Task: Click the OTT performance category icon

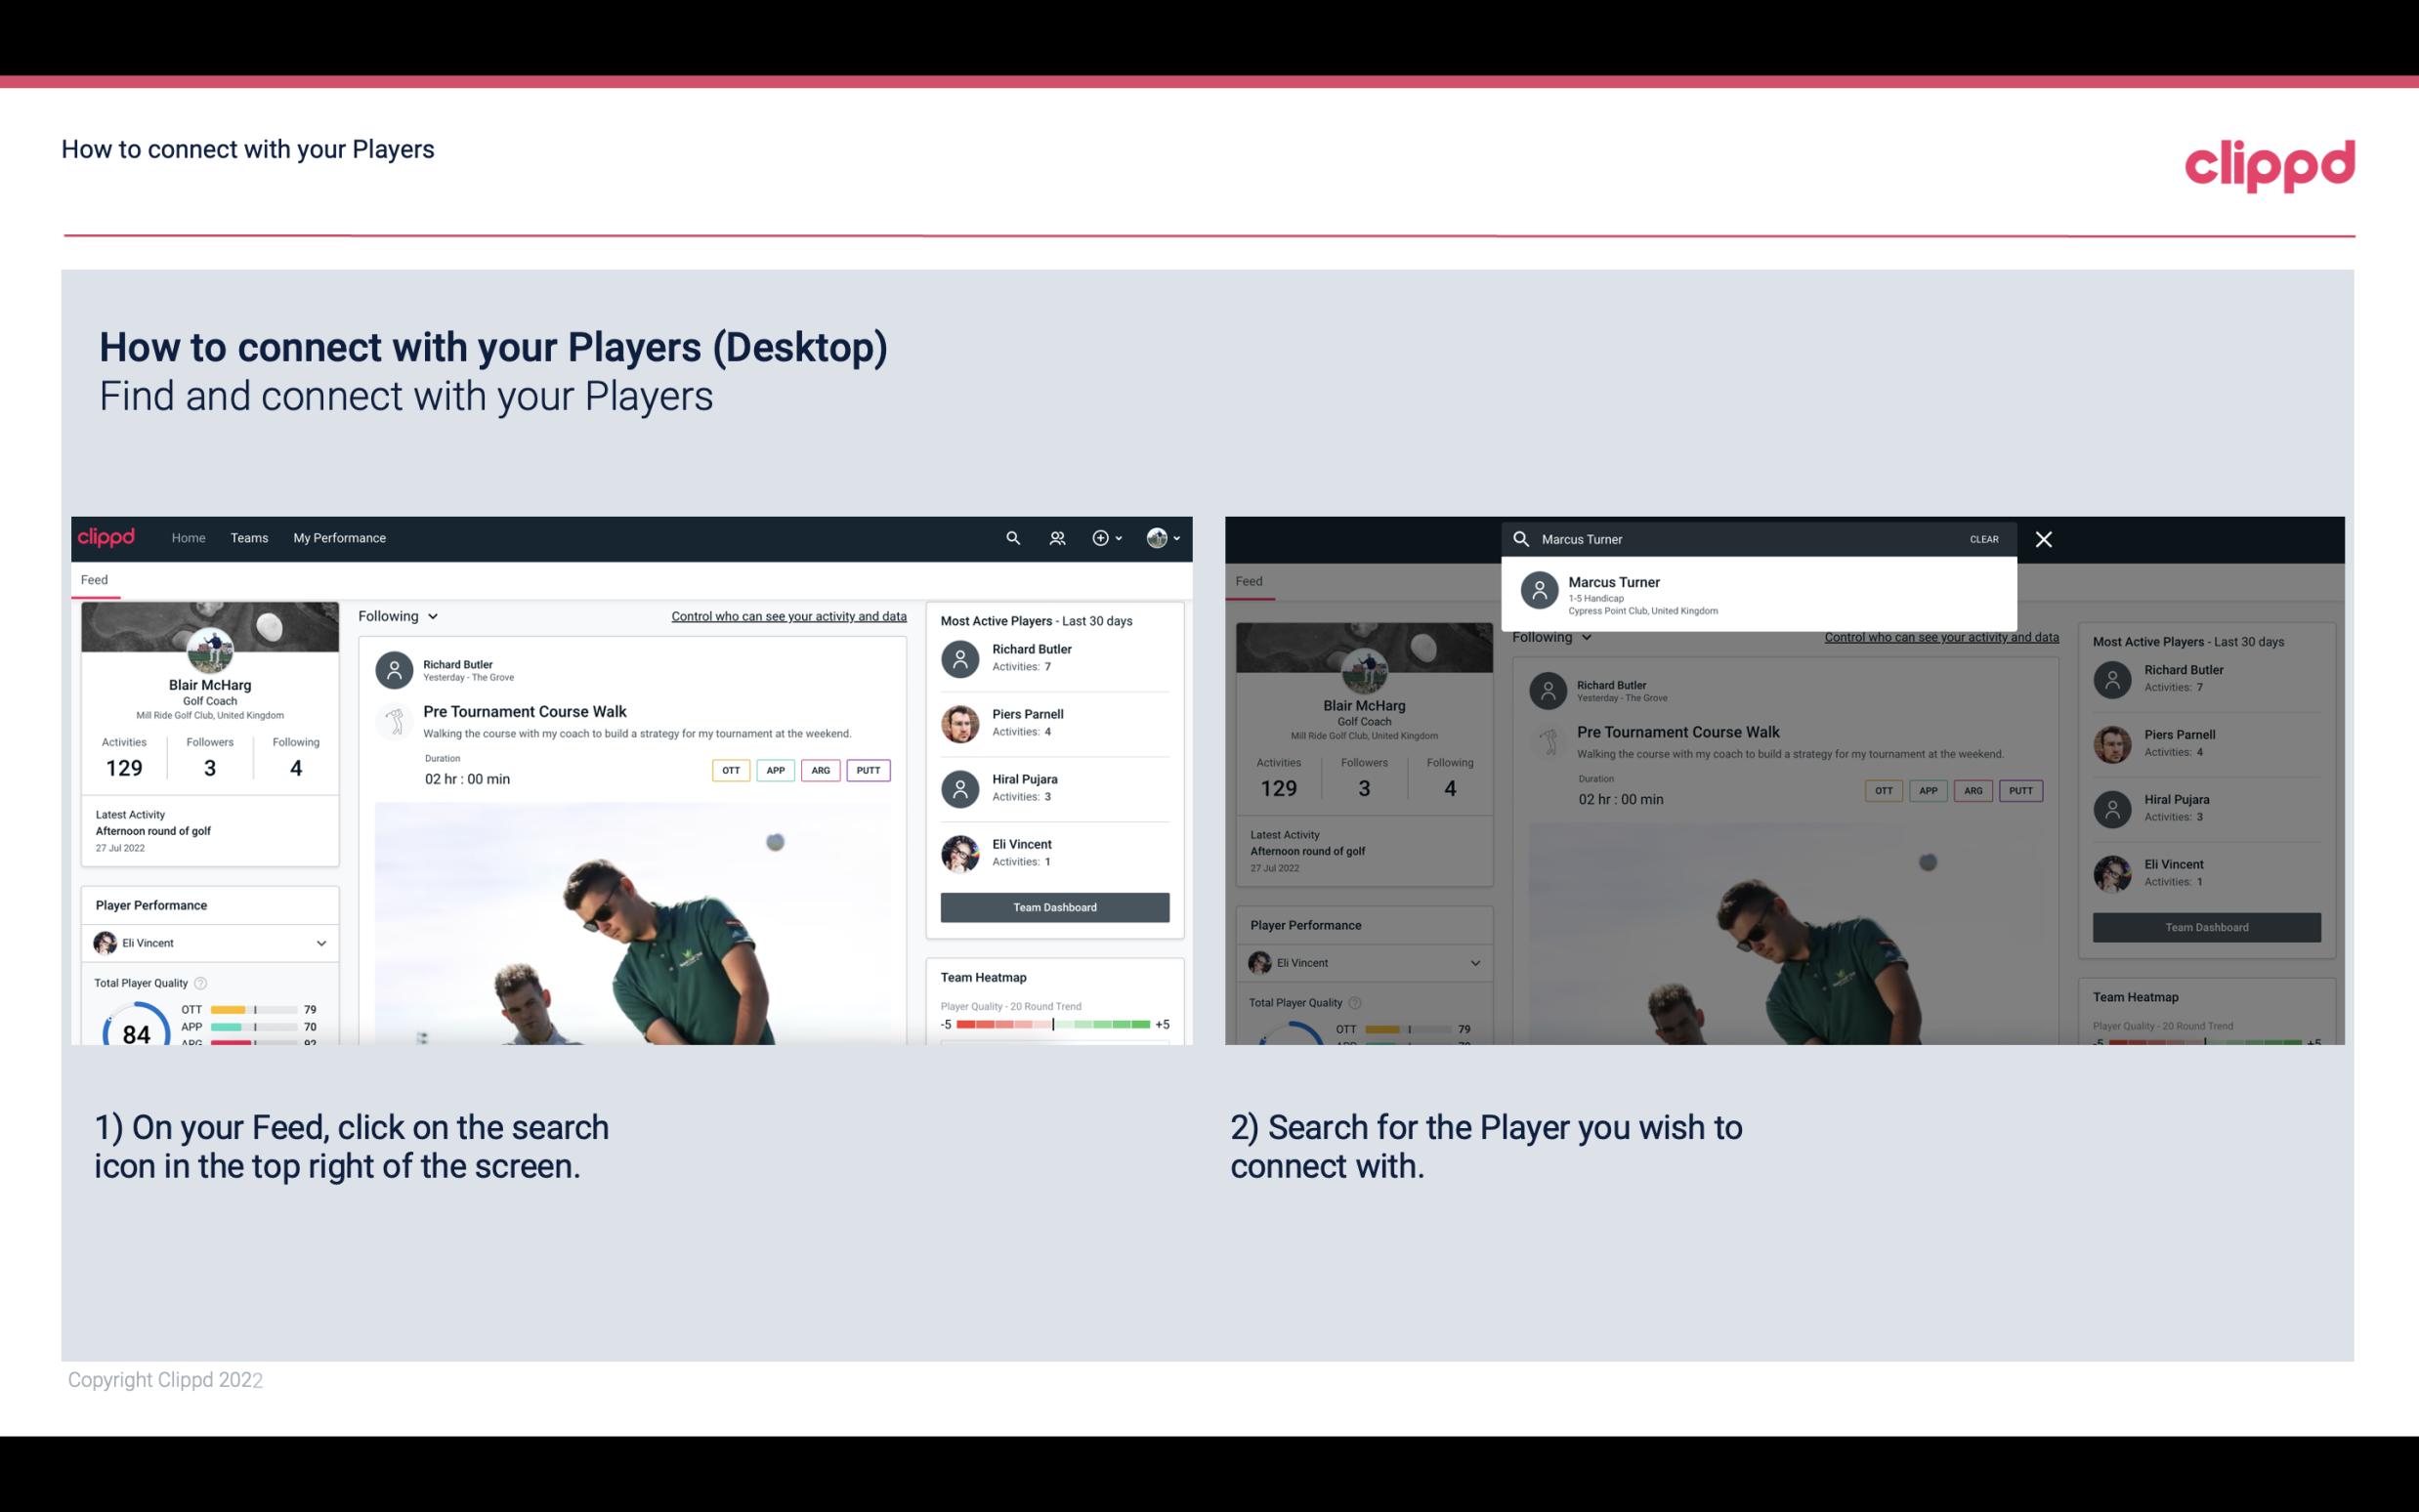Action: [x=728, y=770]
